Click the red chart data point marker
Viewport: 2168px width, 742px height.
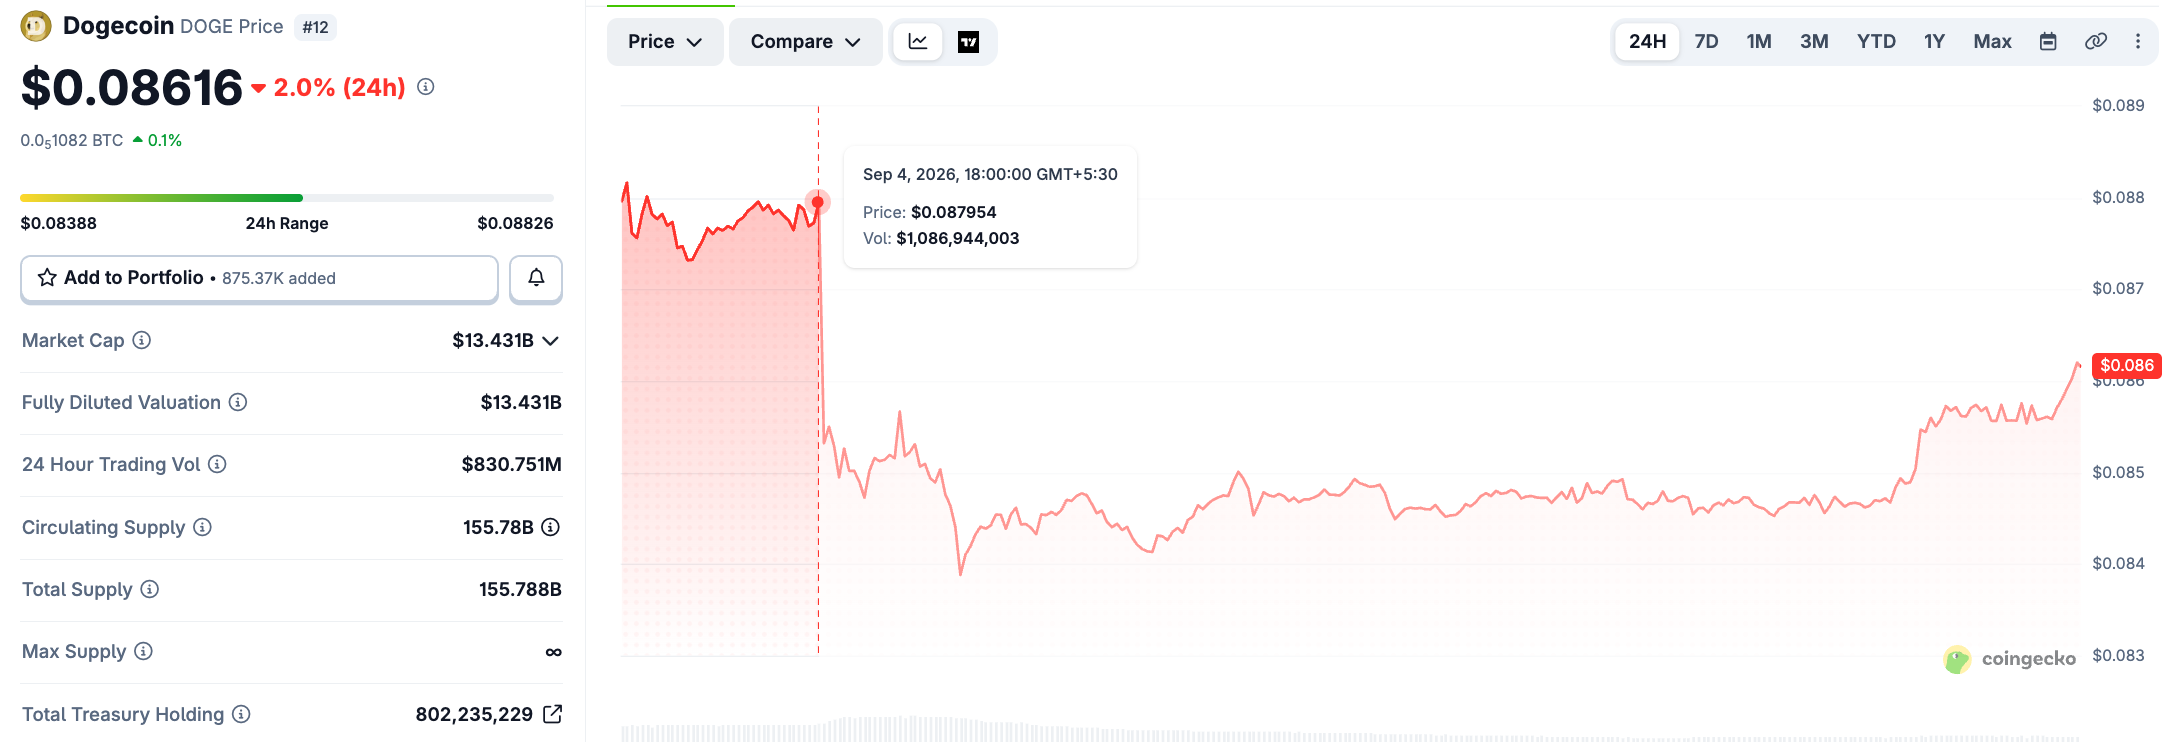(x=818, y=202)
